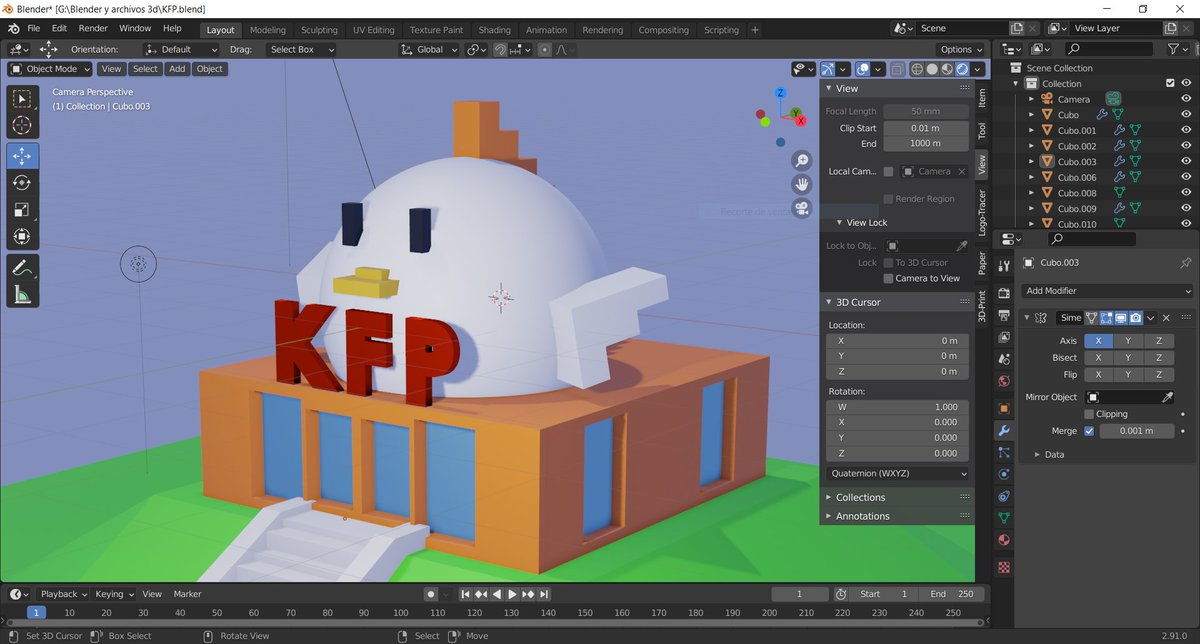This screenshot has width=1200, height=644.
Task: Open the Add Modifier dropdown
Action: [x=1107, y=290]
